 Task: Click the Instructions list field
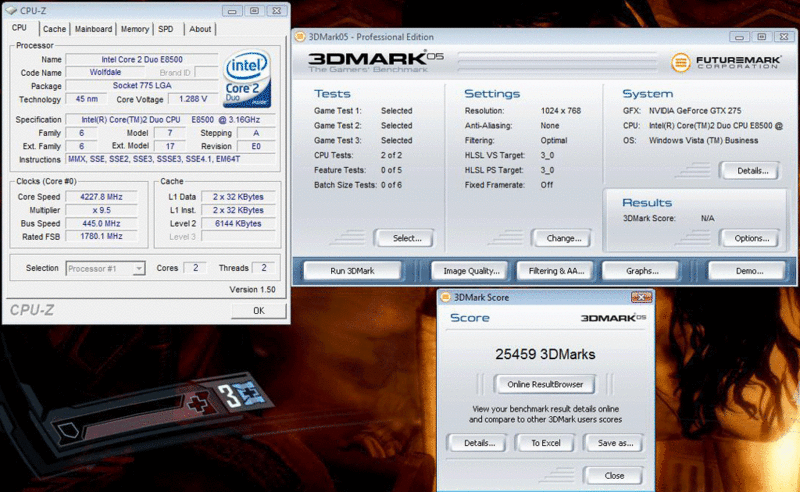pyautogui.click(x=171, y=159)
